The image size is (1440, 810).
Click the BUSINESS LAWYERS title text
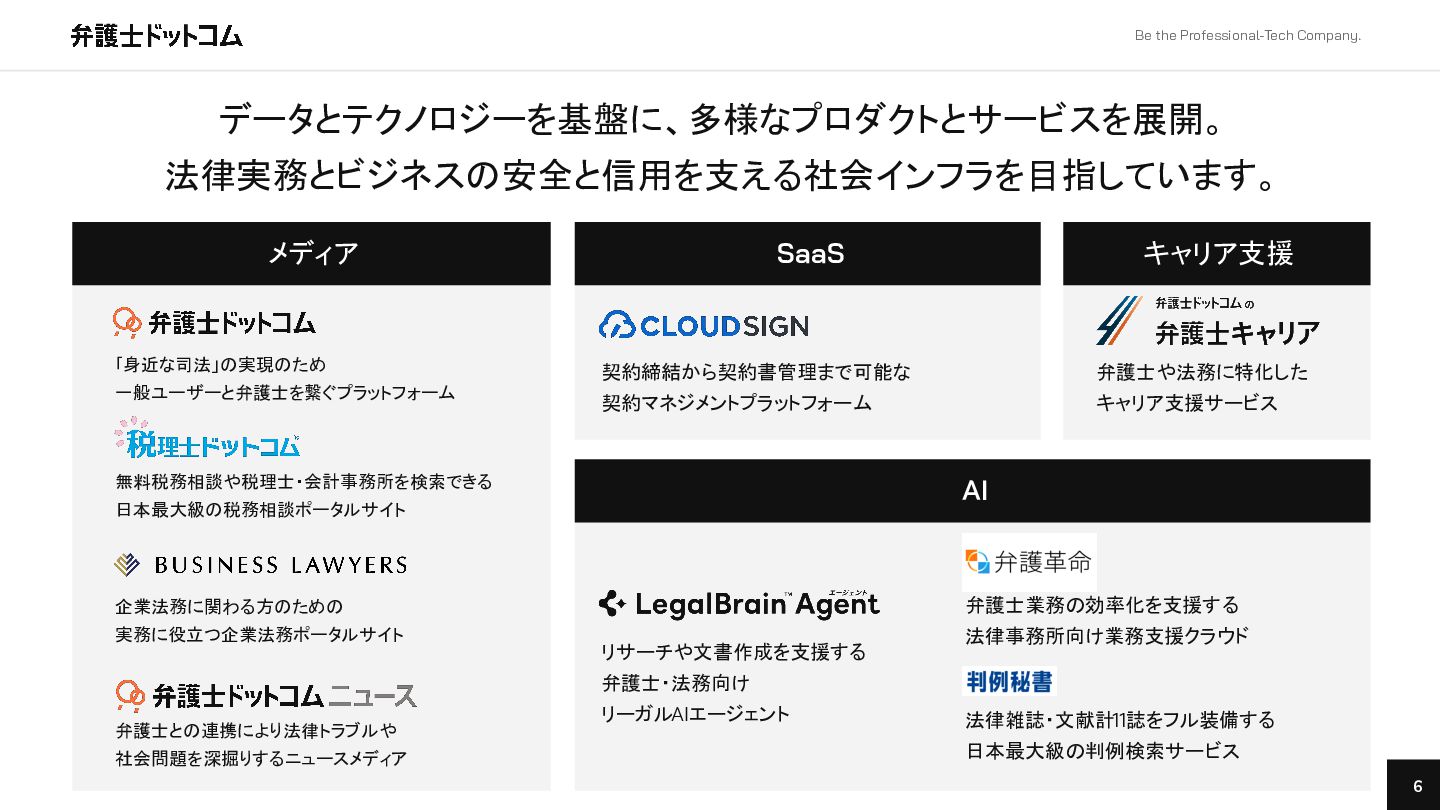click(280, 565)
